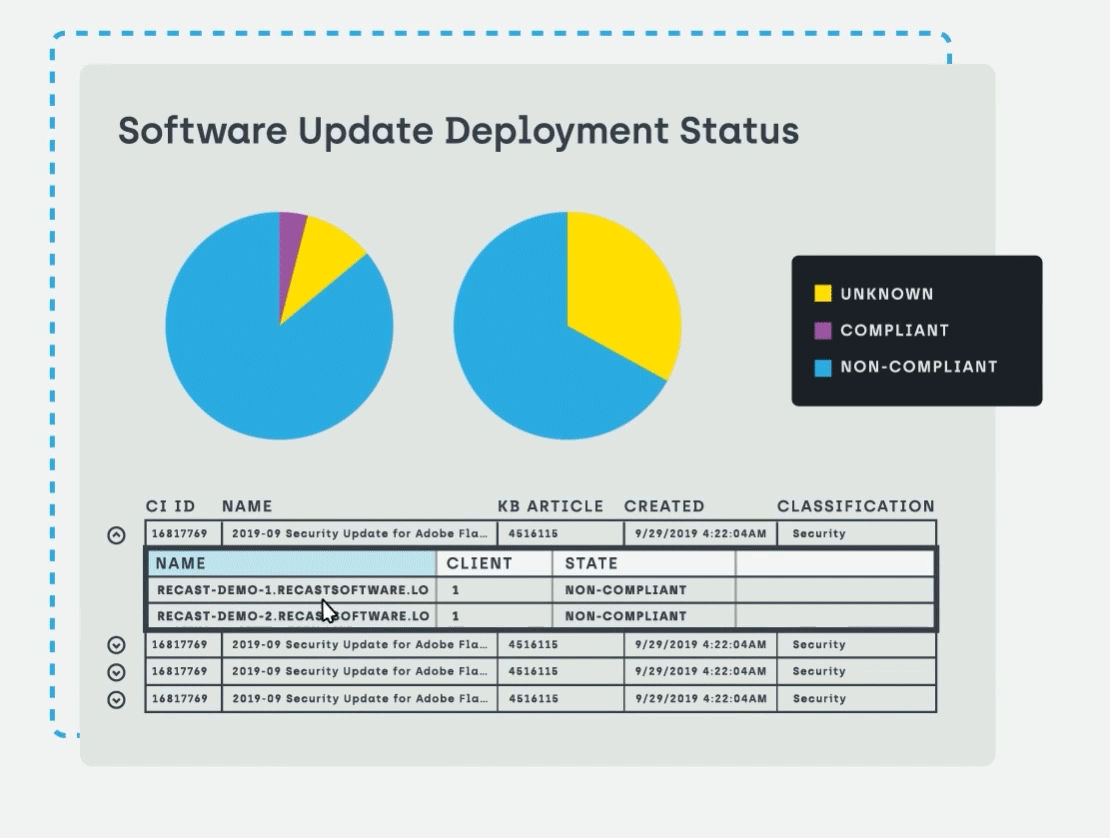Click the NON-COMPLIANT label in the legend

[918, 367]
